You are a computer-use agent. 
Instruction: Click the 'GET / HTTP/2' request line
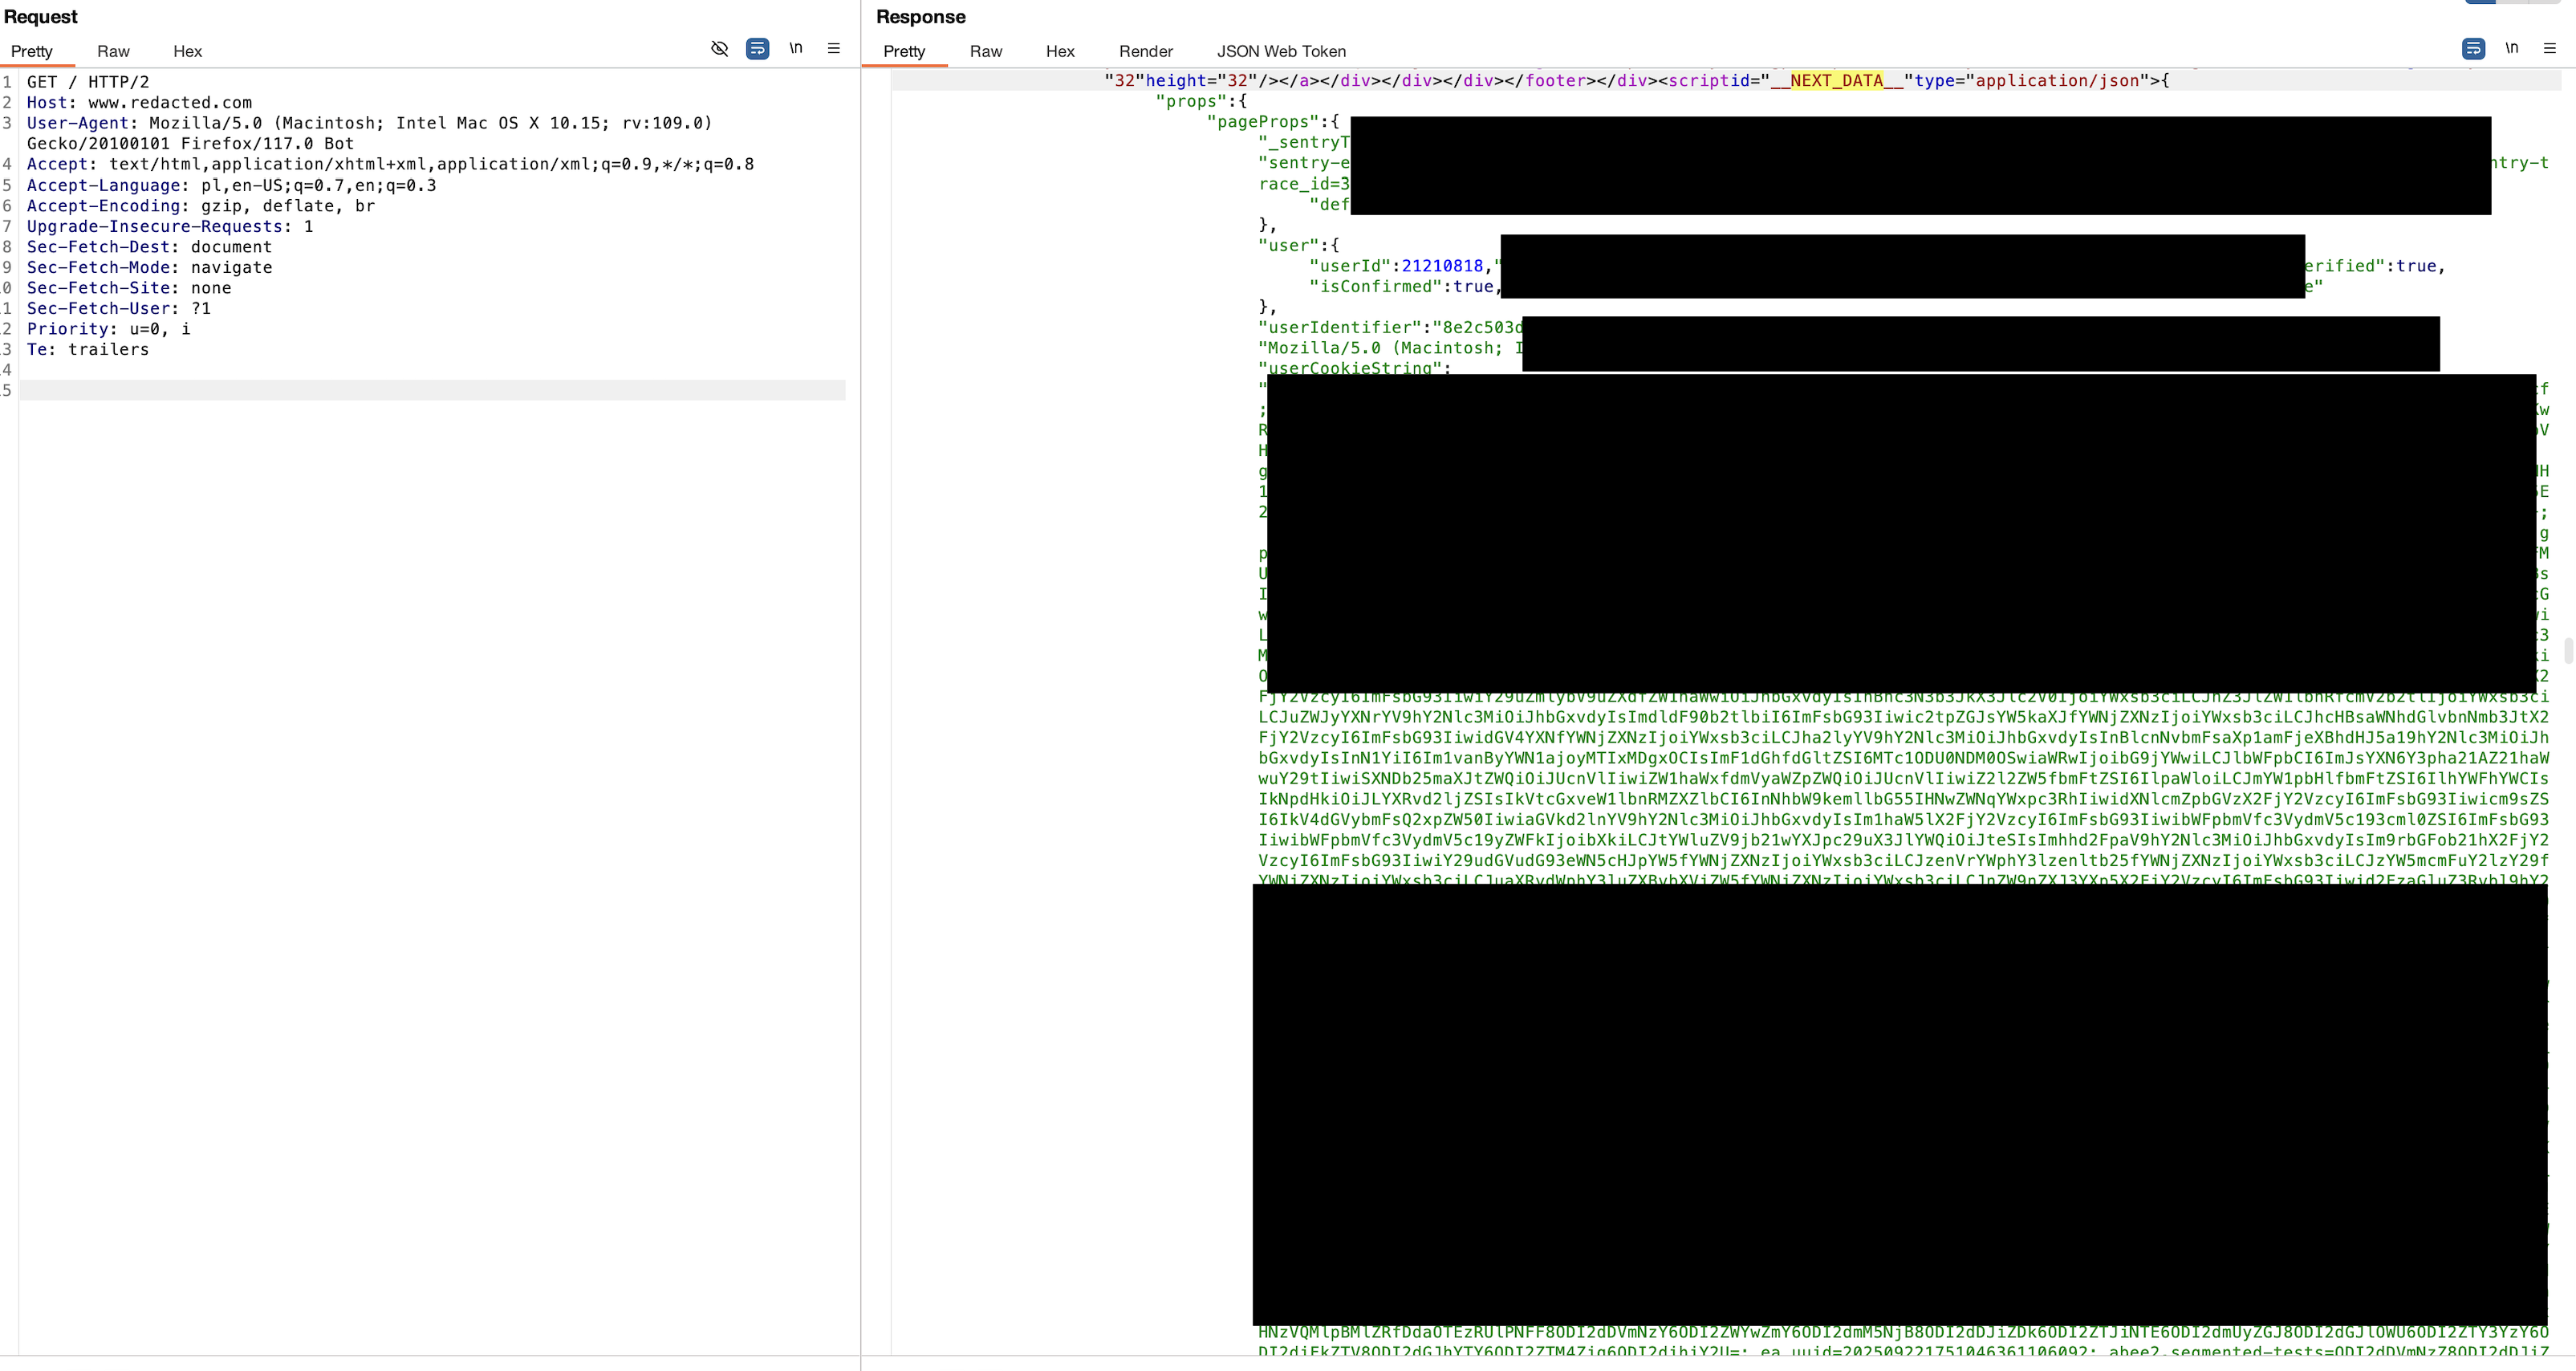[x=88, y=82]
